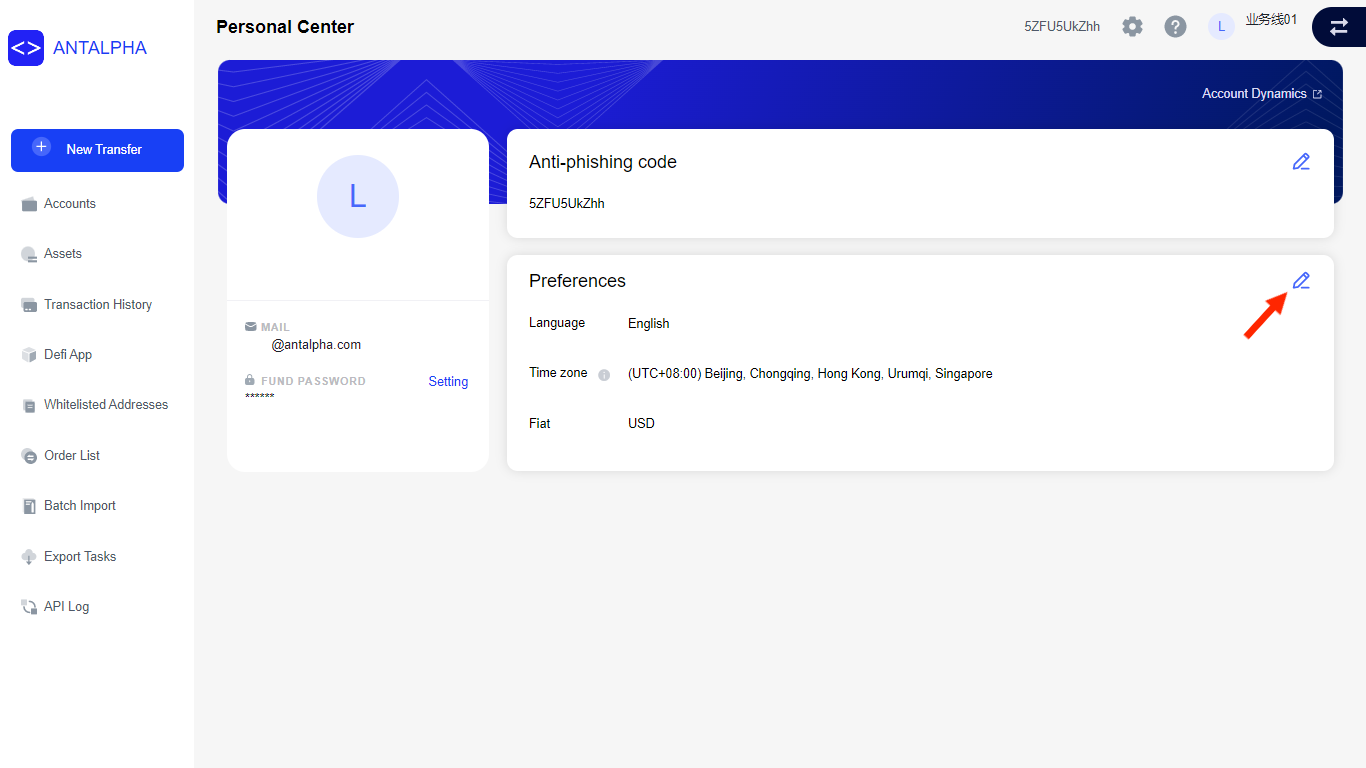Viewport: 1366px width, 768px height.
Task: Select the Batch Import icon in sidebar
Action: (29, 505)
